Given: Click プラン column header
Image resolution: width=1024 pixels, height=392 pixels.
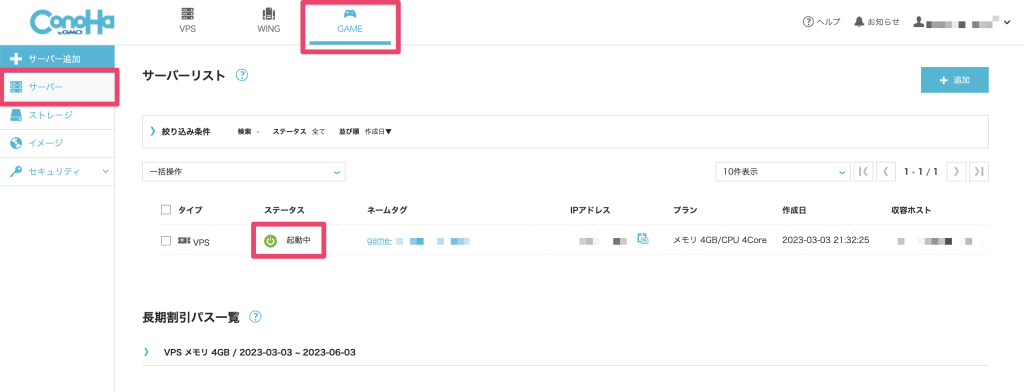Looking at the screenshot, I should pos(685,210).
